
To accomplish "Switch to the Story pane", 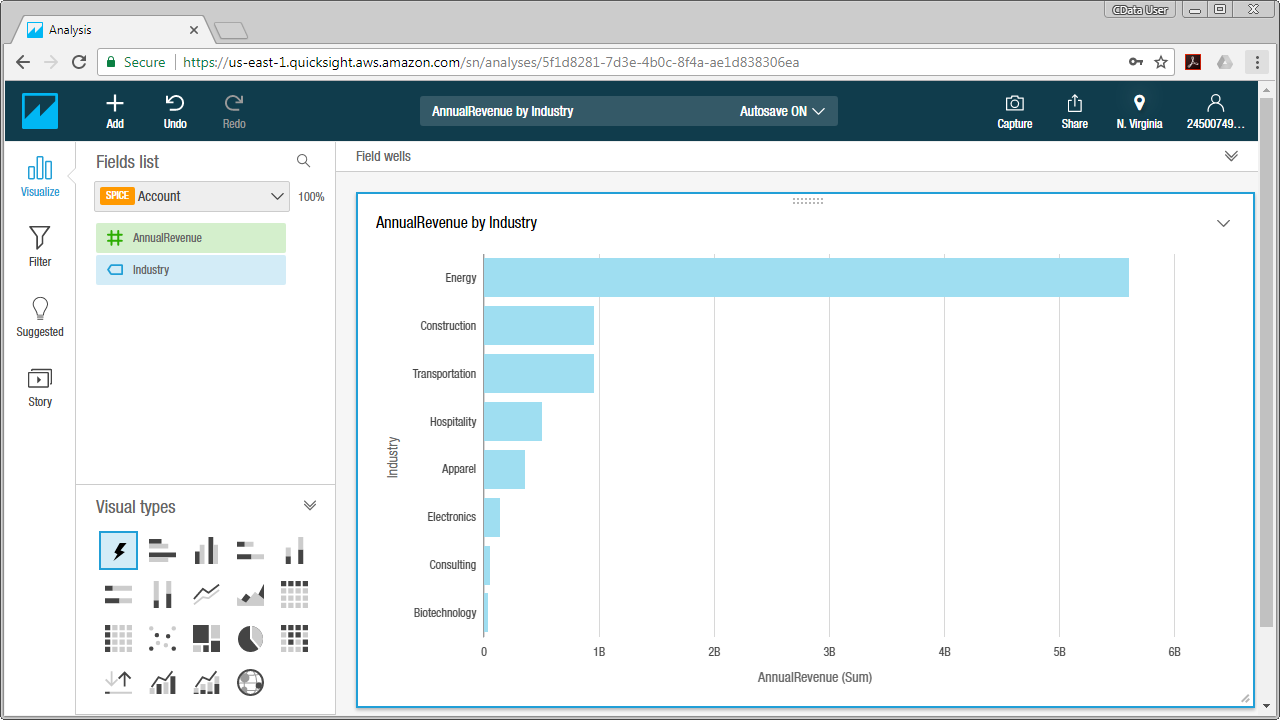I will pyautogui.click(x=39, y=386).
